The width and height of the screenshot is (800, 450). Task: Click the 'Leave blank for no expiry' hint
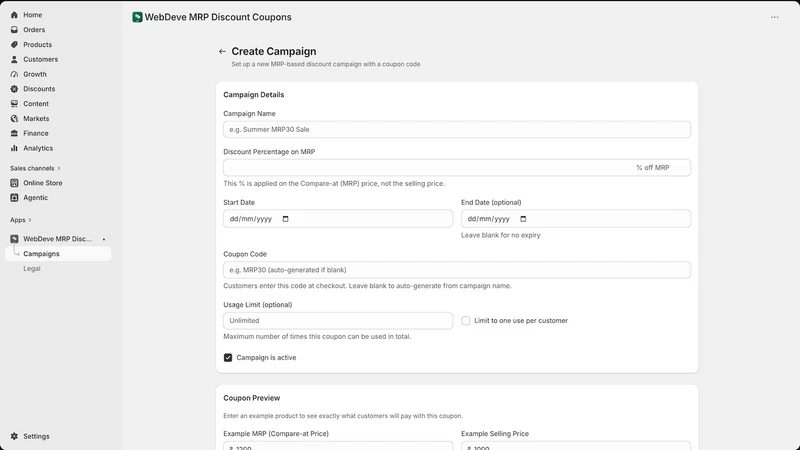click(x=501, y=235)
